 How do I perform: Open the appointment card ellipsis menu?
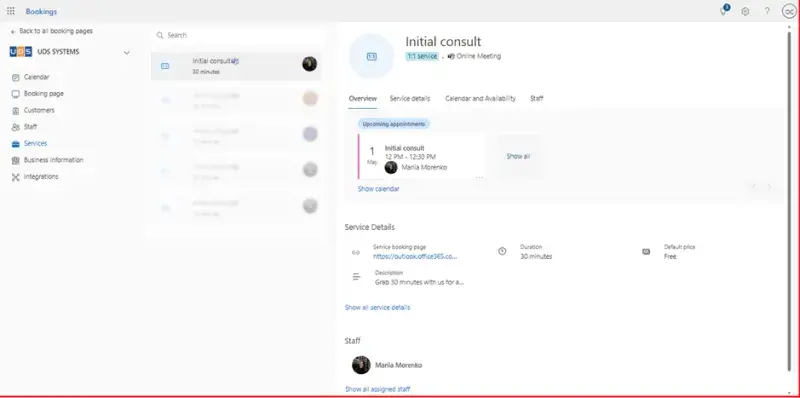point(479,177)
